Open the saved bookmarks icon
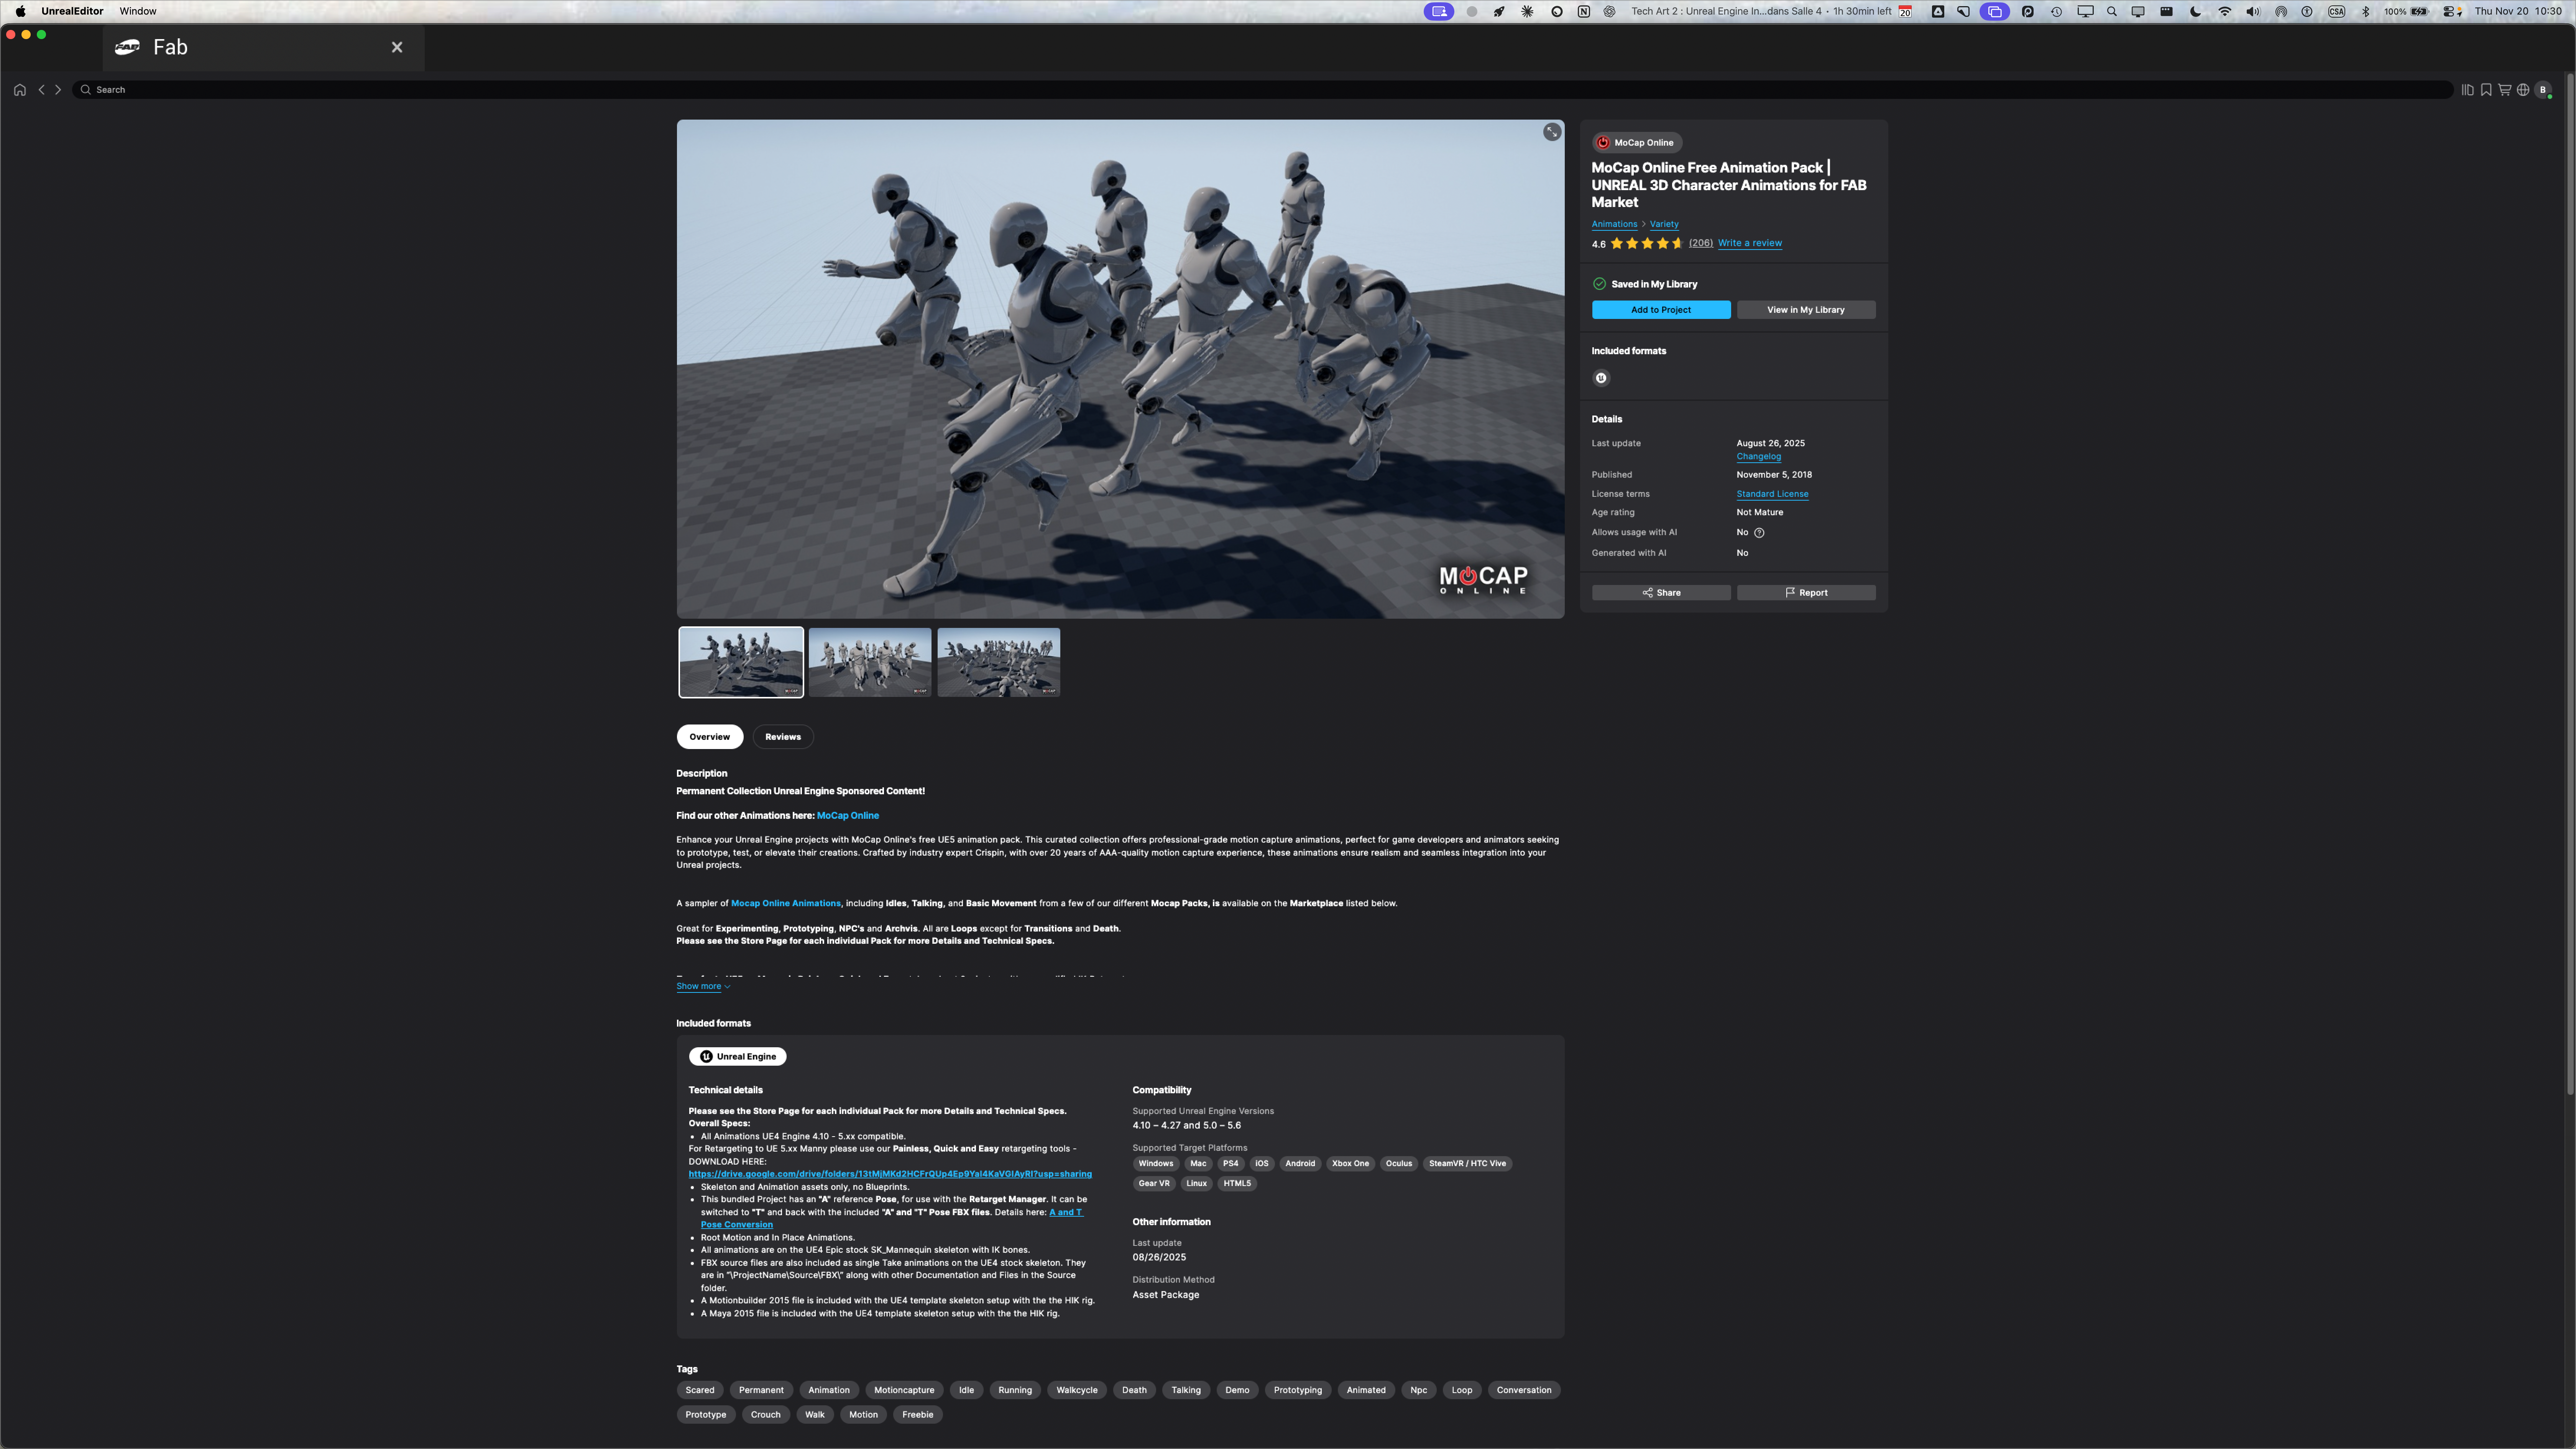The width and height of the screenshot is (2576, 1449). pos(2486,90)
